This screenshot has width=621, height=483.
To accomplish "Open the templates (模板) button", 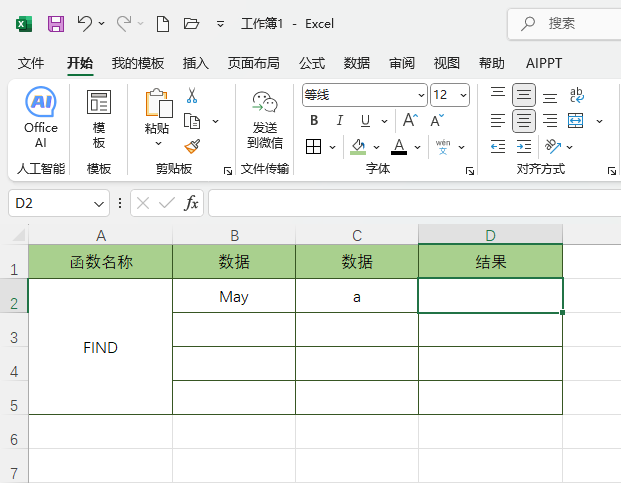I will pos(99,119).
